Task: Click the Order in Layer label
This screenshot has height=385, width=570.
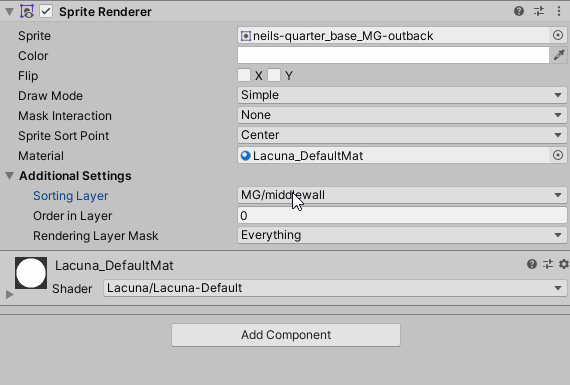Action: (x=72, y=216)
